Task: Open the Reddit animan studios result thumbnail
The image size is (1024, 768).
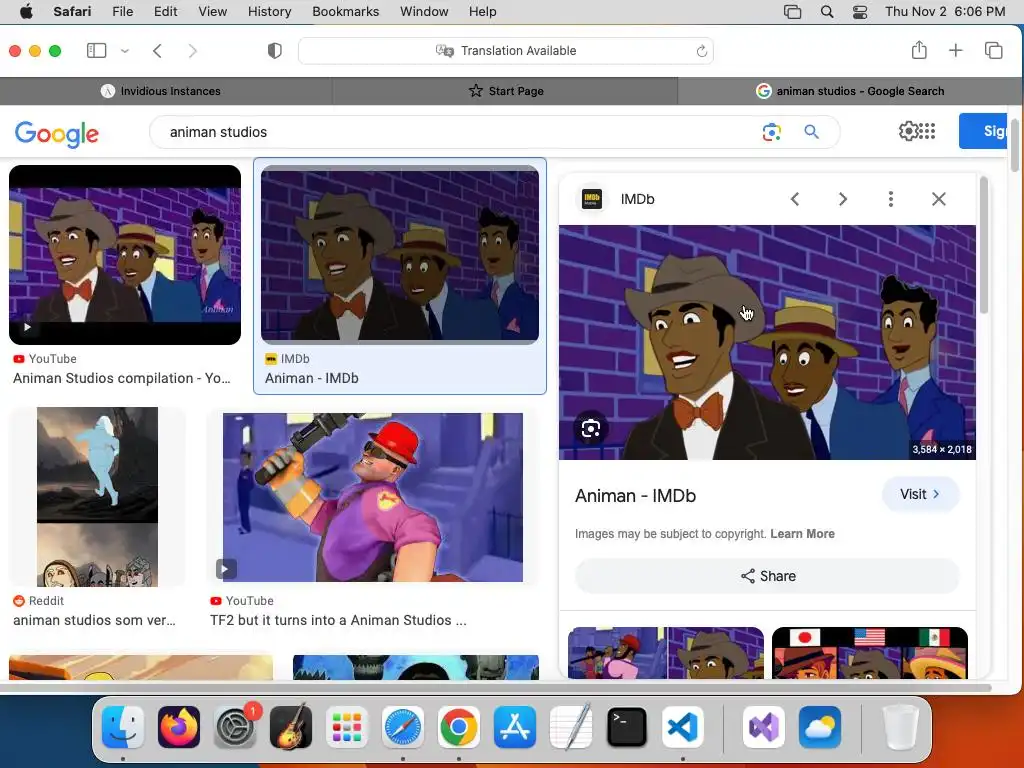Action: point(97,496)
